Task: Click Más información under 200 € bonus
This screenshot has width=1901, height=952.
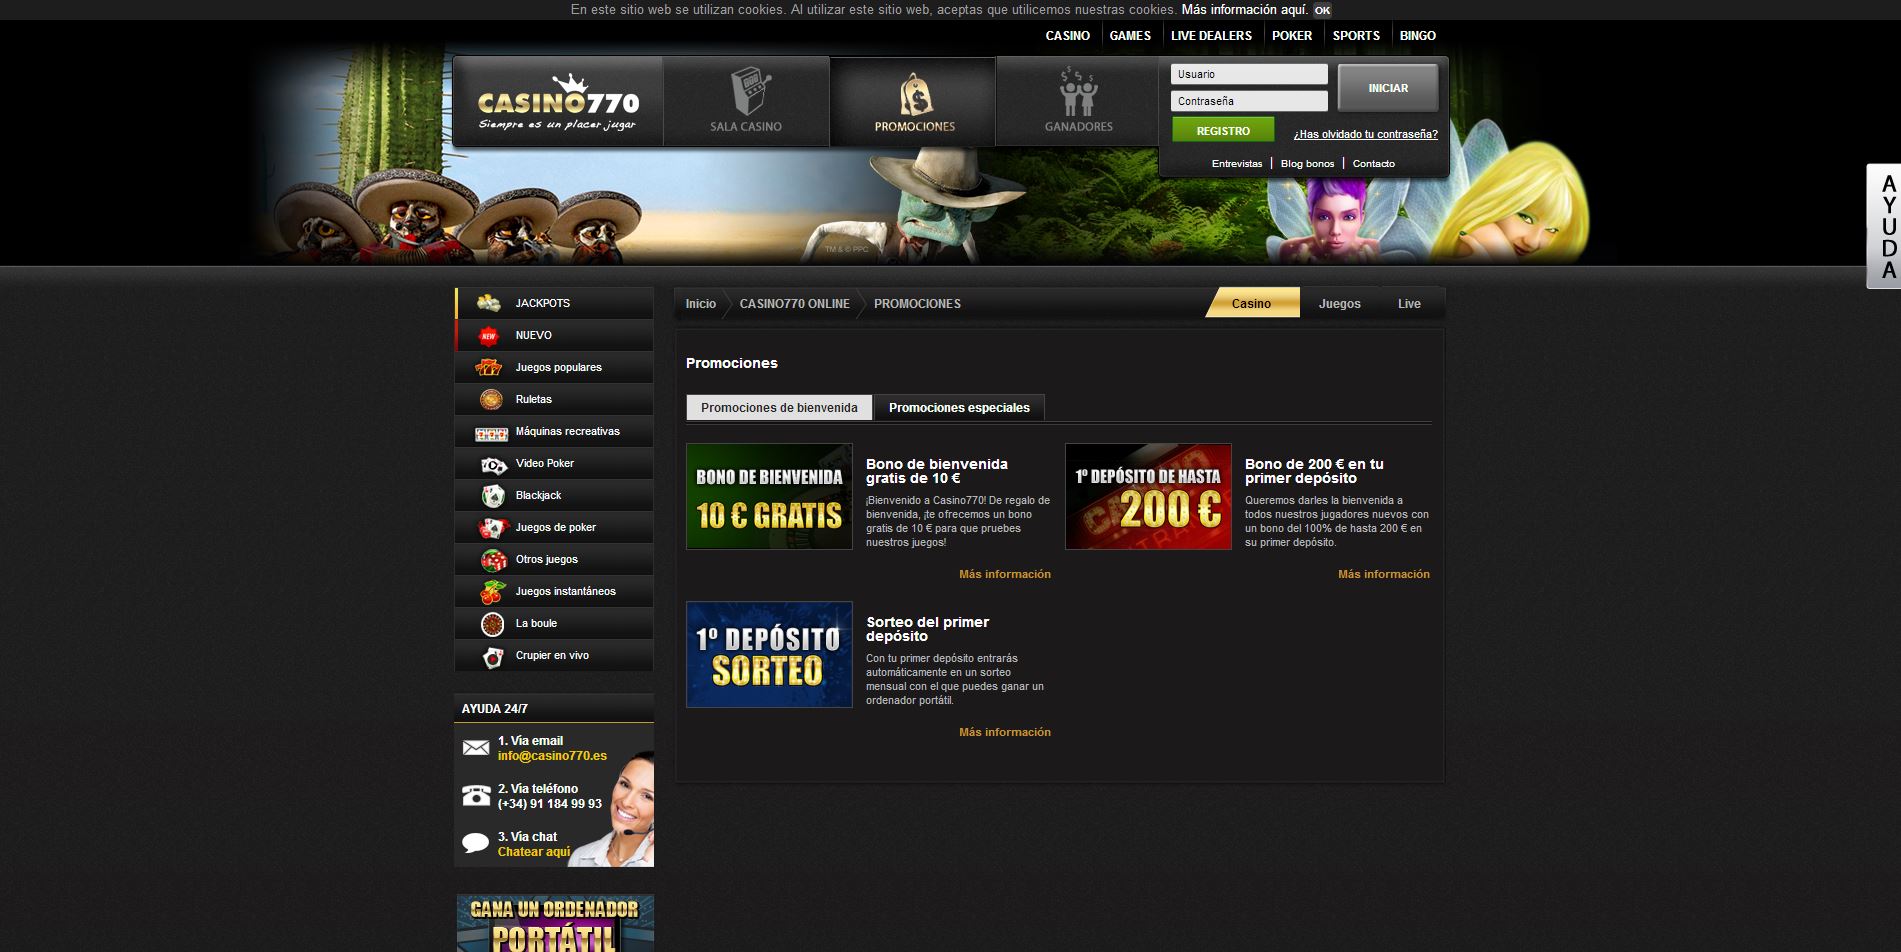Action: [1383, 574]
